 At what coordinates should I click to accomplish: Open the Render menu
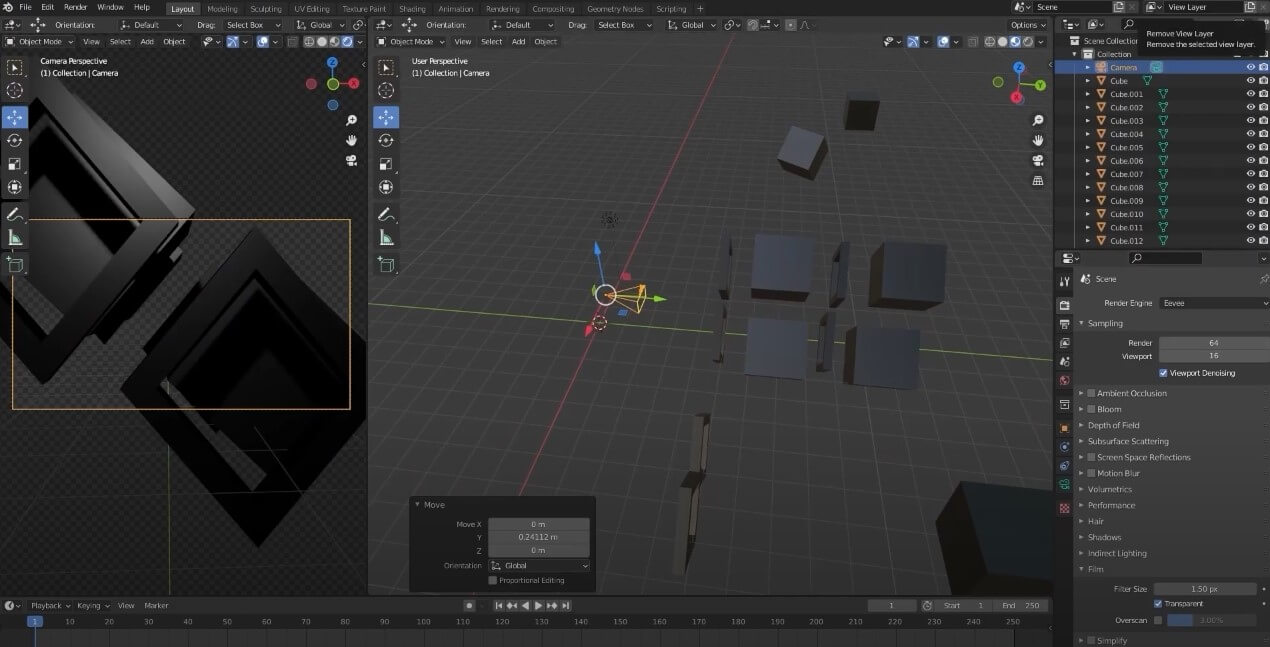tap(76, 7)
